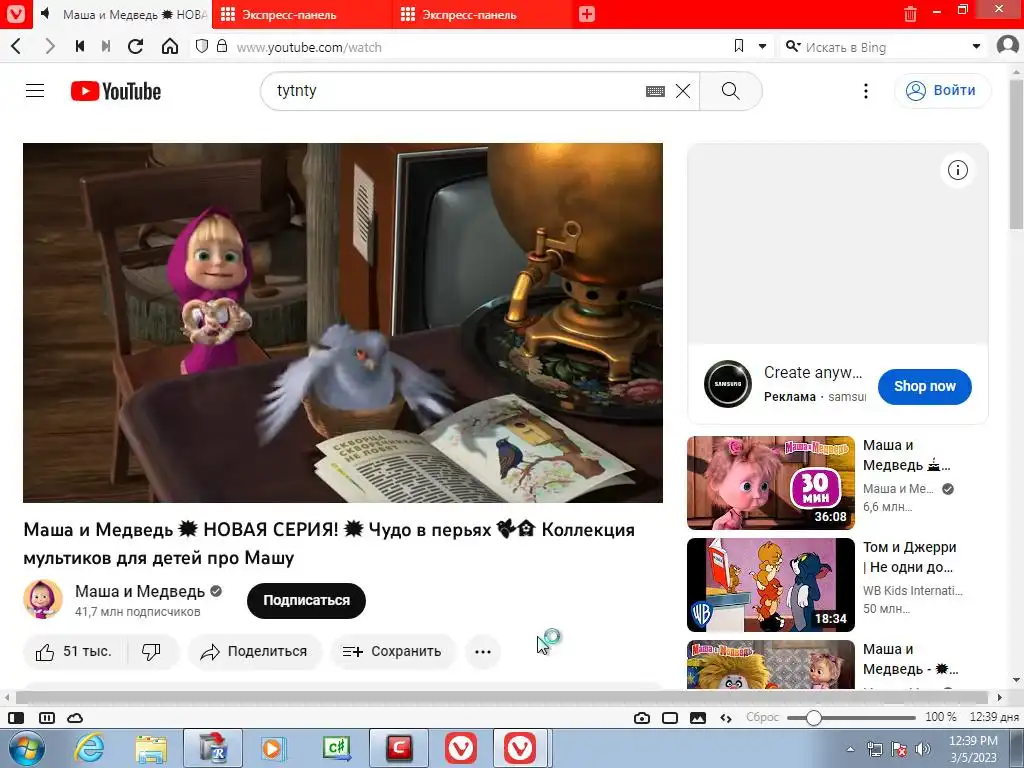Toggle images loading icon in status bar
Screen dimensions: 1024x768
pos(698,718)
